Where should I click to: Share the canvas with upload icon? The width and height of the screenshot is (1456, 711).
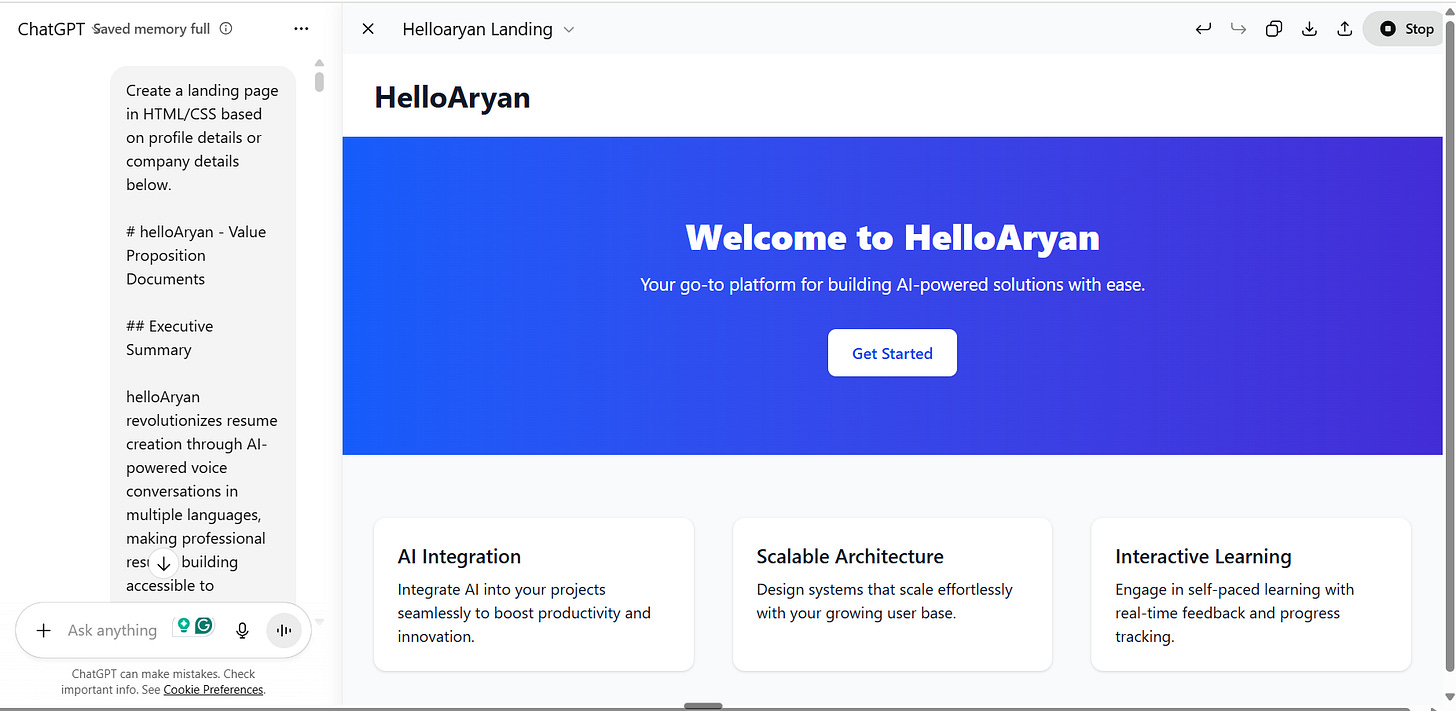[1344, 29]
